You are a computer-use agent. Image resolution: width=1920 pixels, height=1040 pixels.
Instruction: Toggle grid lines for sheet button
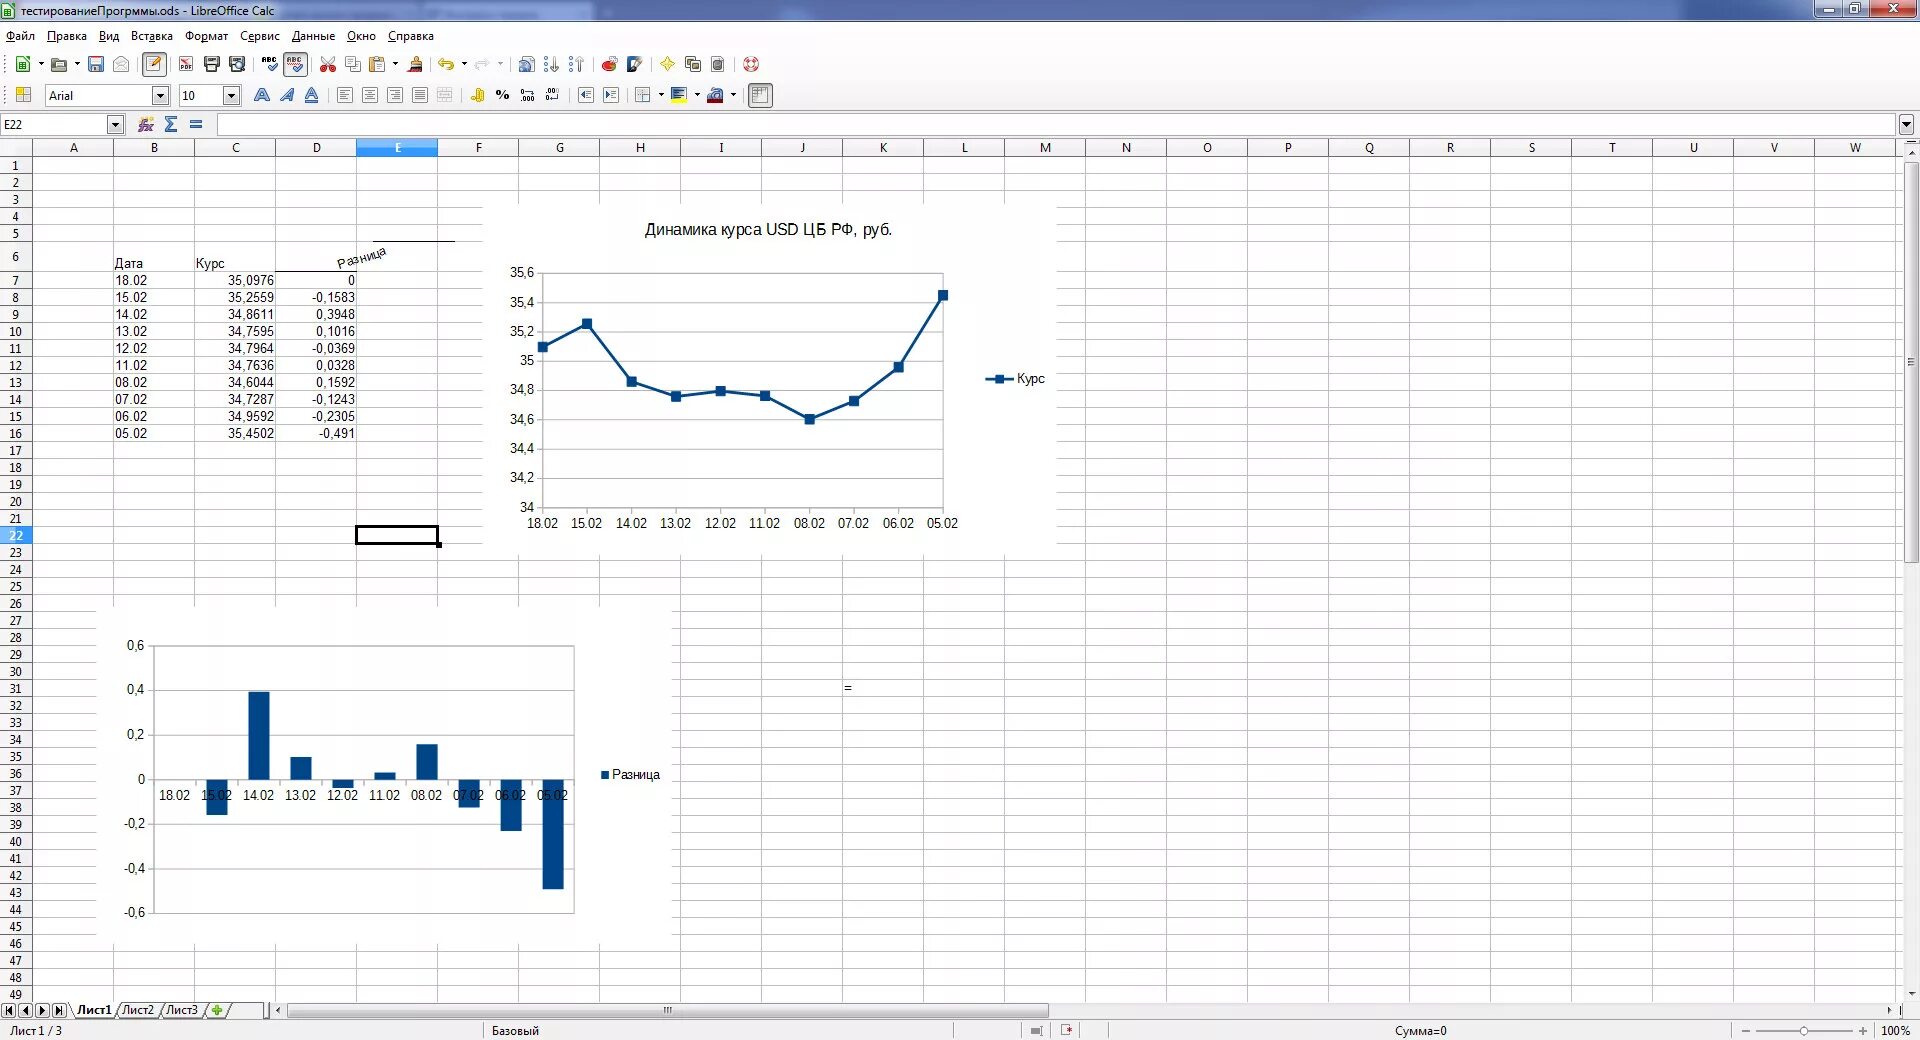tap(760, 95)
